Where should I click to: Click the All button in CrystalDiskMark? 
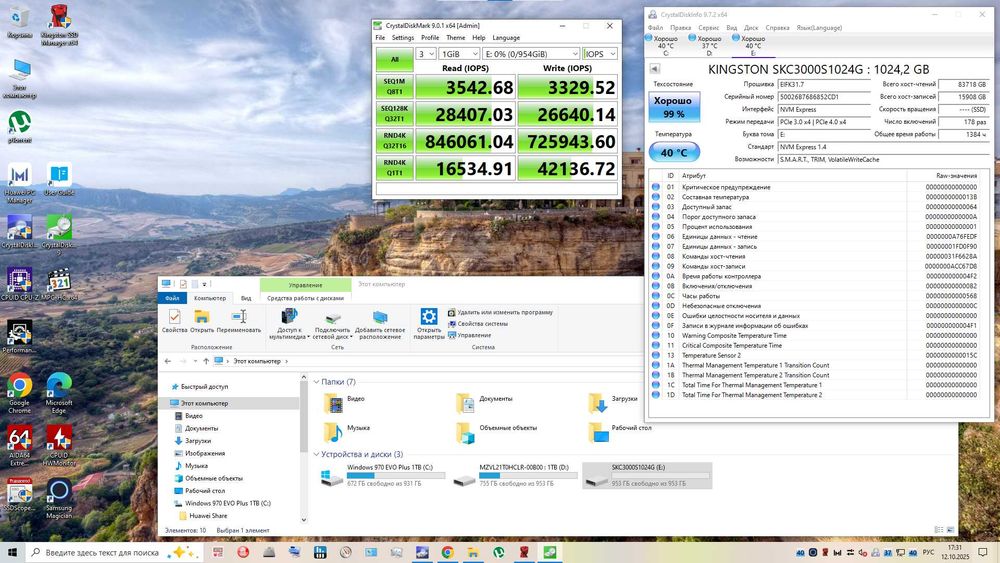[x=395, y=59]
